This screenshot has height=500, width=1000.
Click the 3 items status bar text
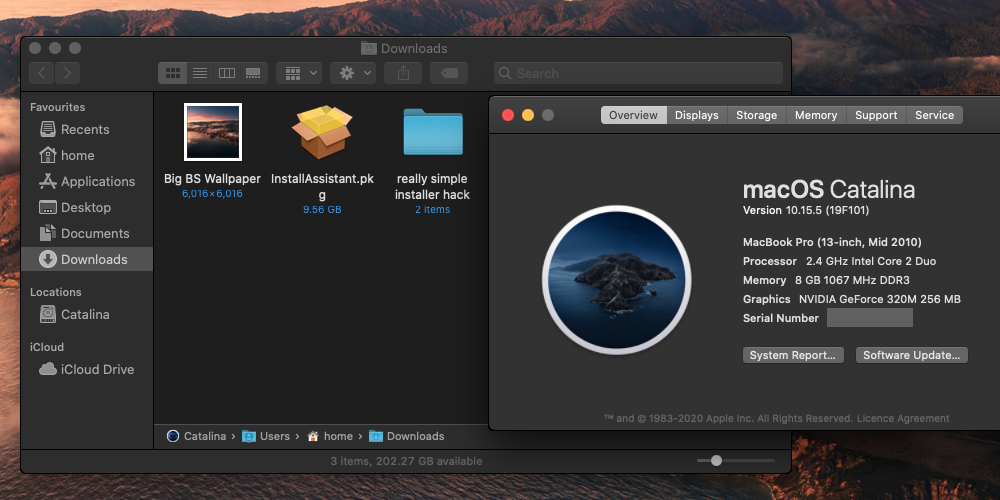(x=406, y=461)
